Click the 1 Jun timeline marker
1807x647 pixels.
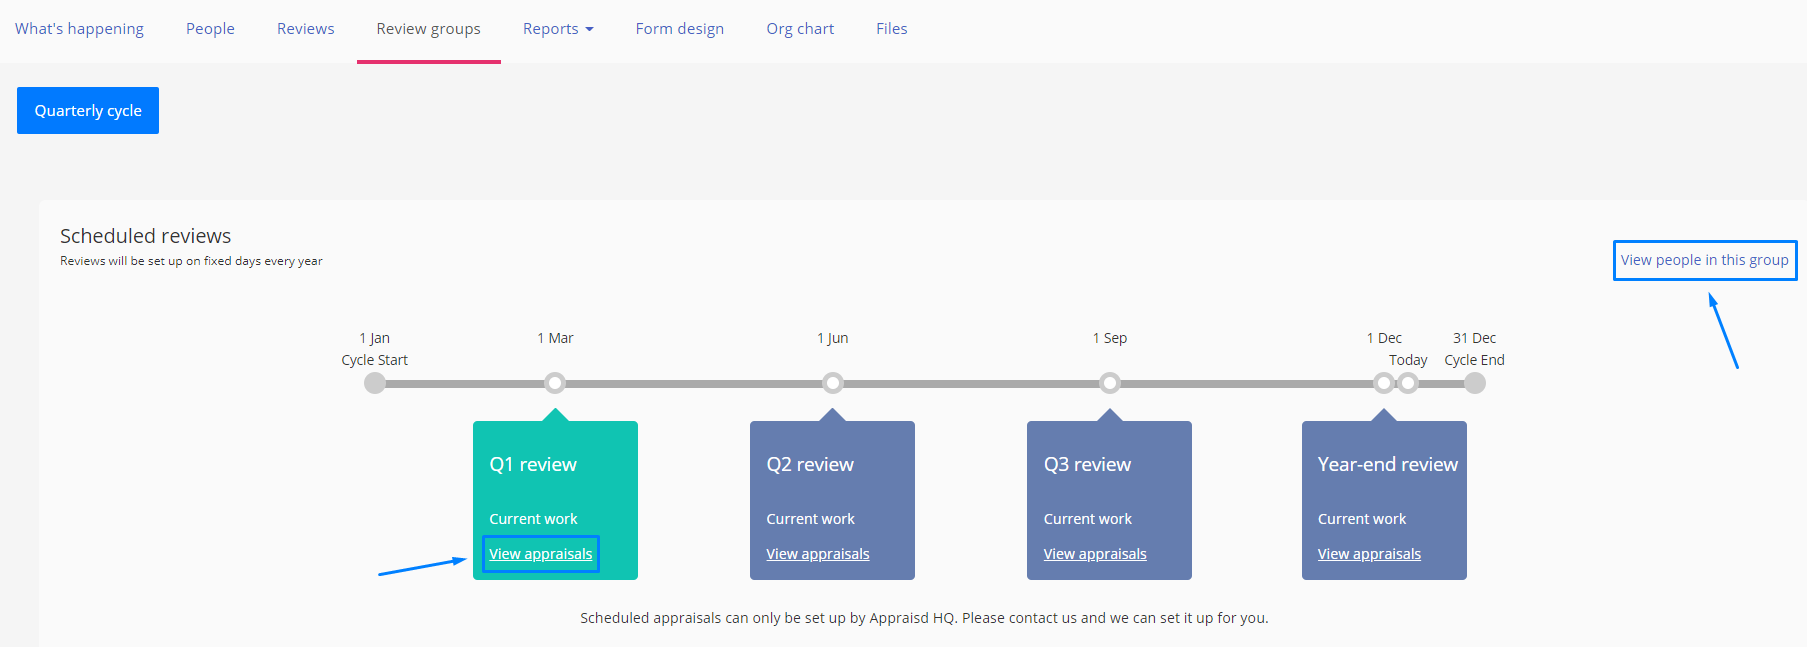[832, 383]
